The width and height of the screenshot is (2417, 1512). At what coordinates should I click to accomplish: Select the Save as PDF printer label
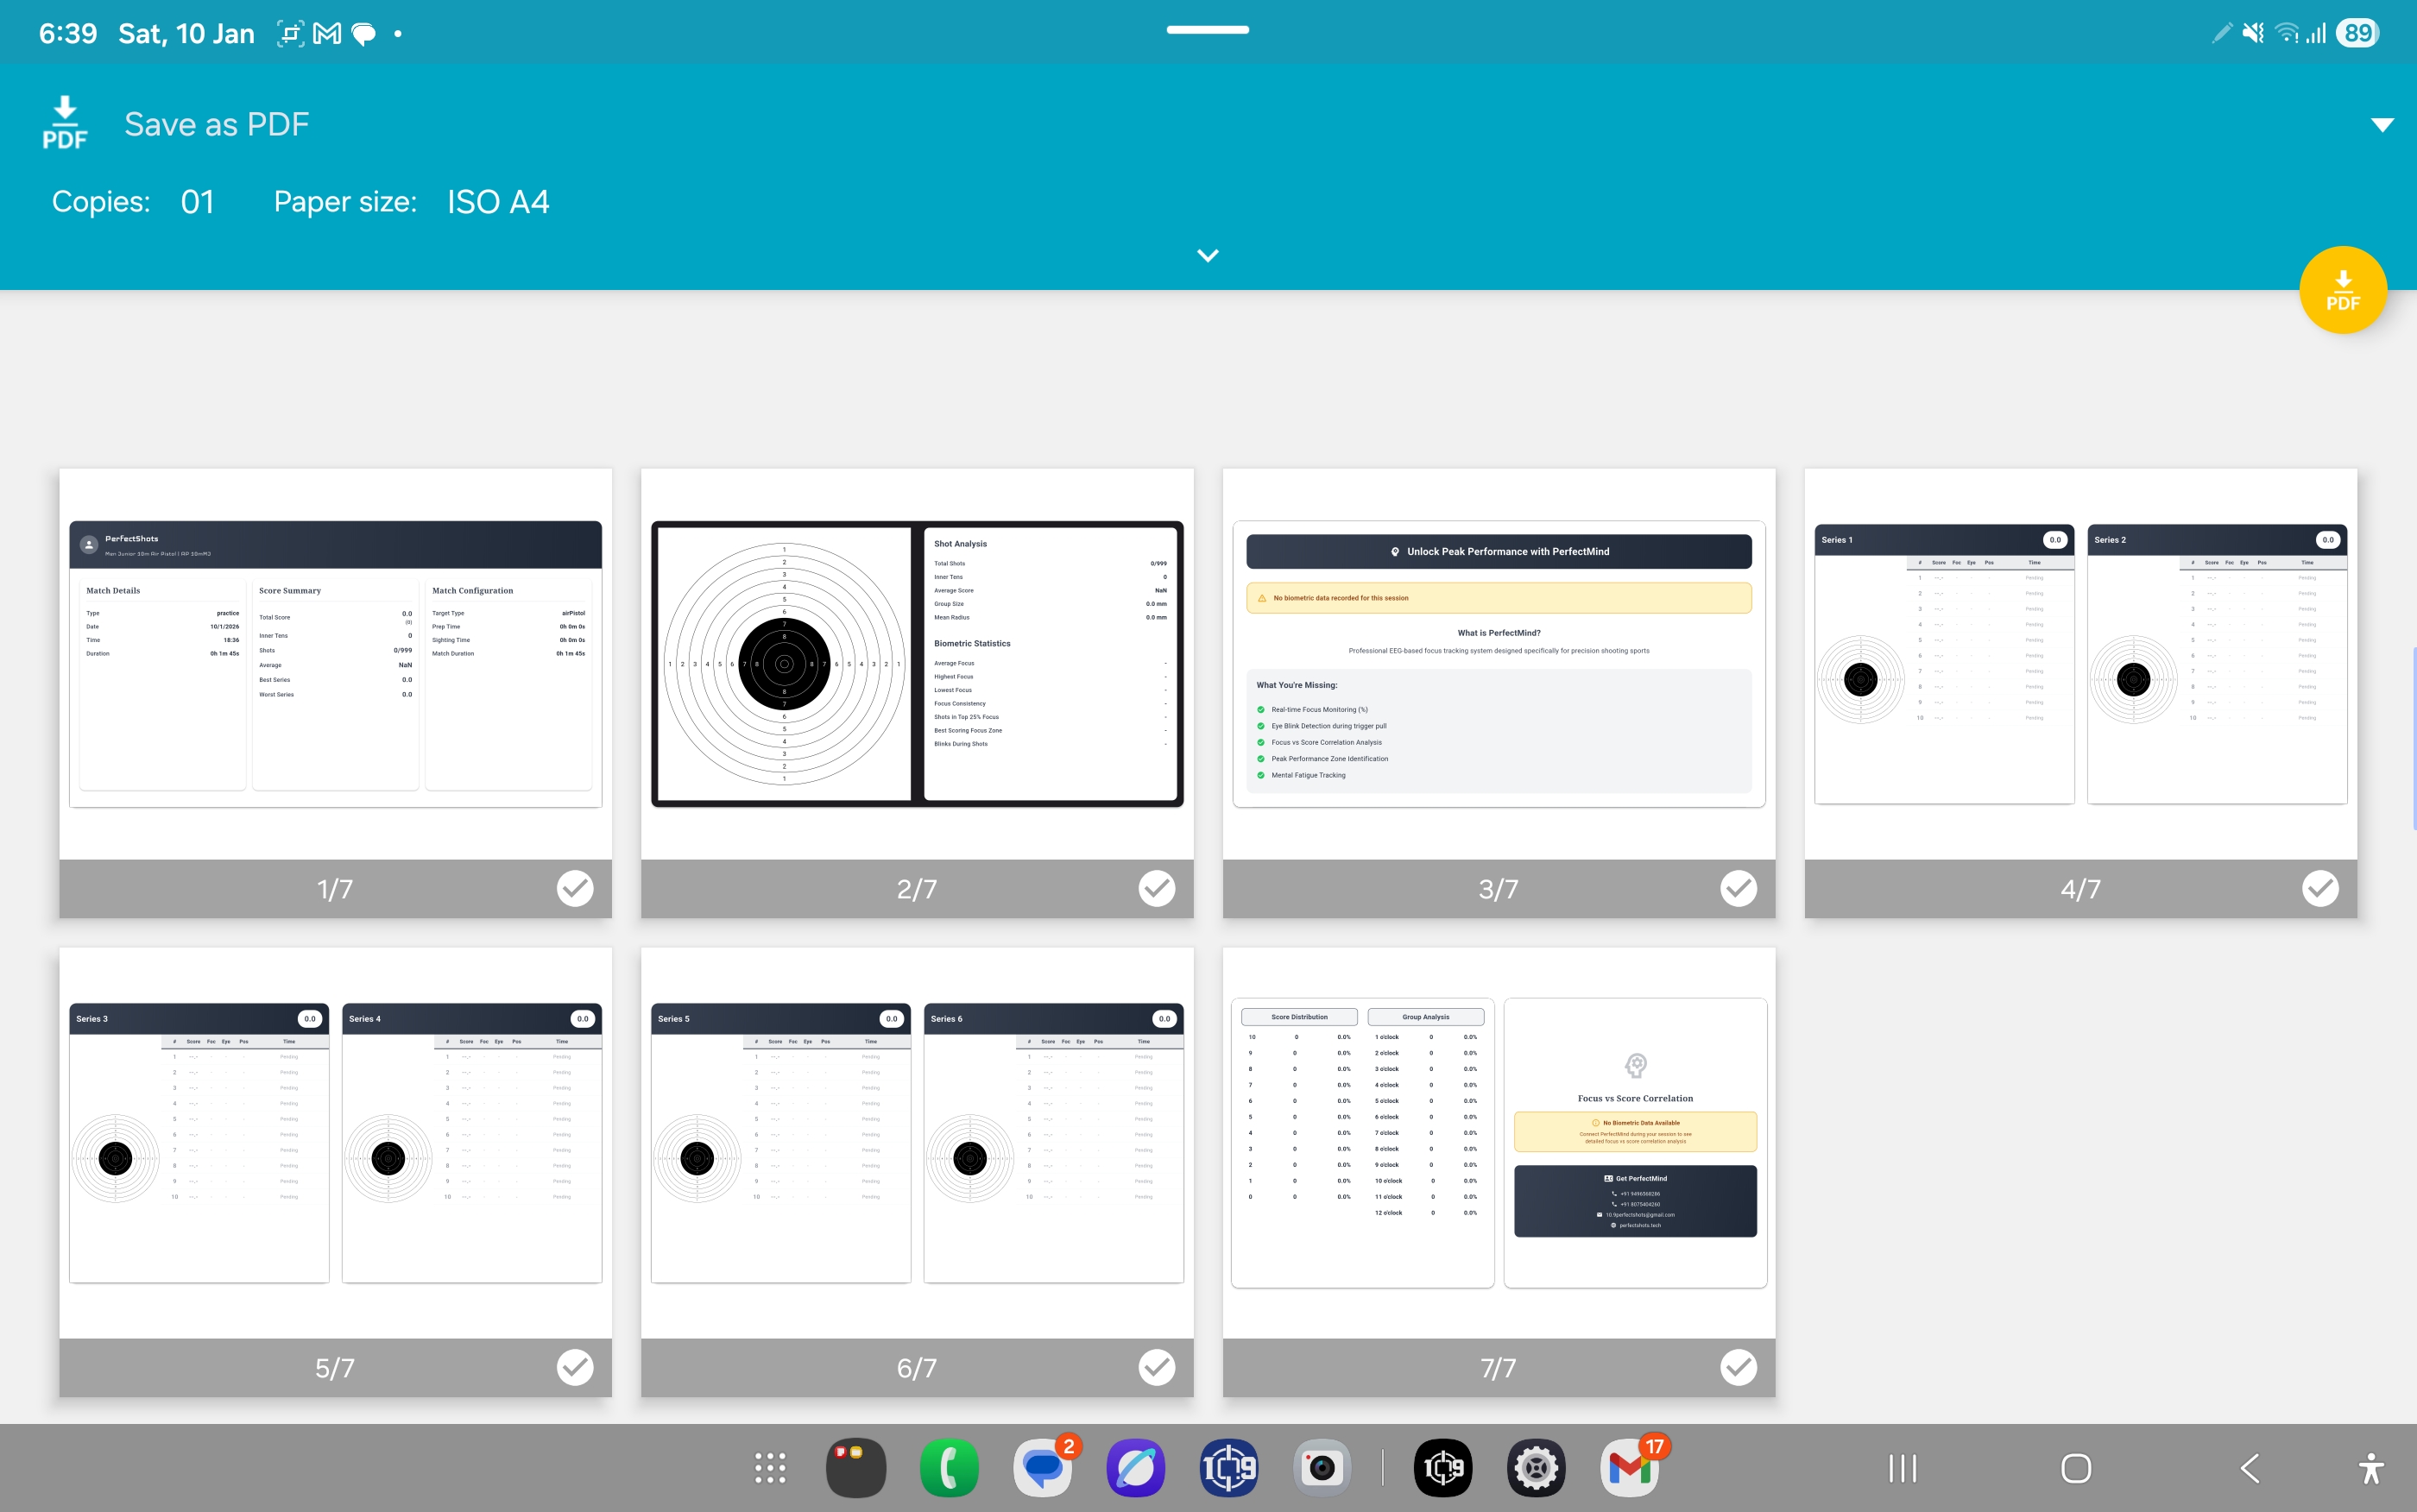tap(216, 124)
